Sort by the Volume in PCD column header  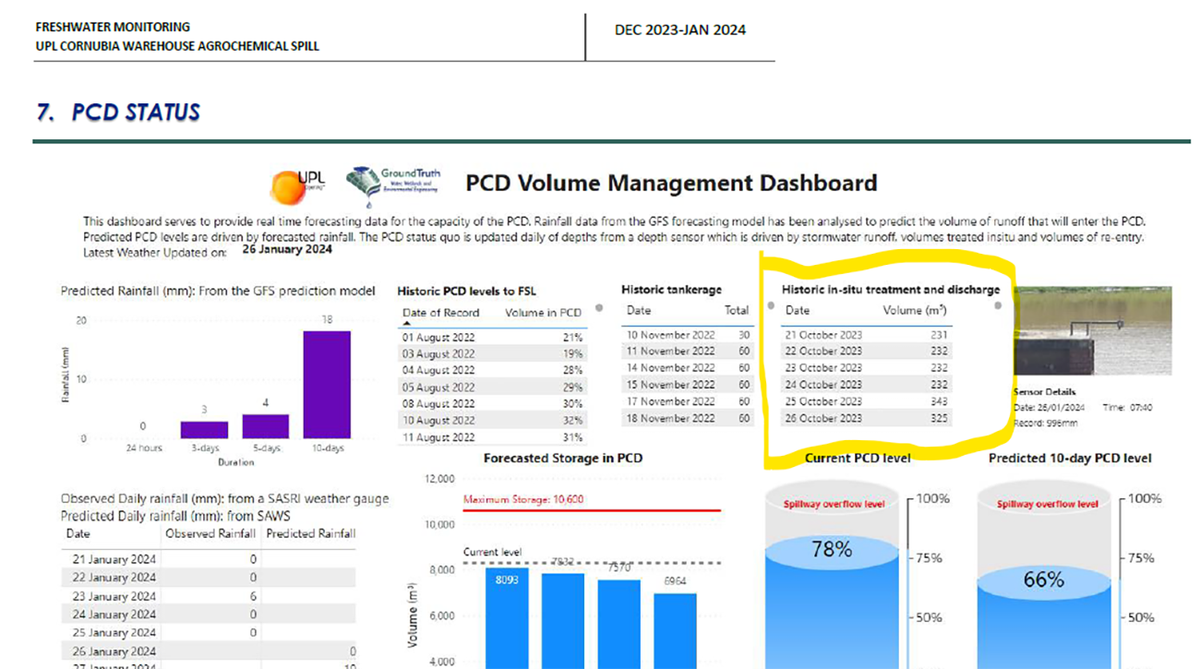coord(542,313)
